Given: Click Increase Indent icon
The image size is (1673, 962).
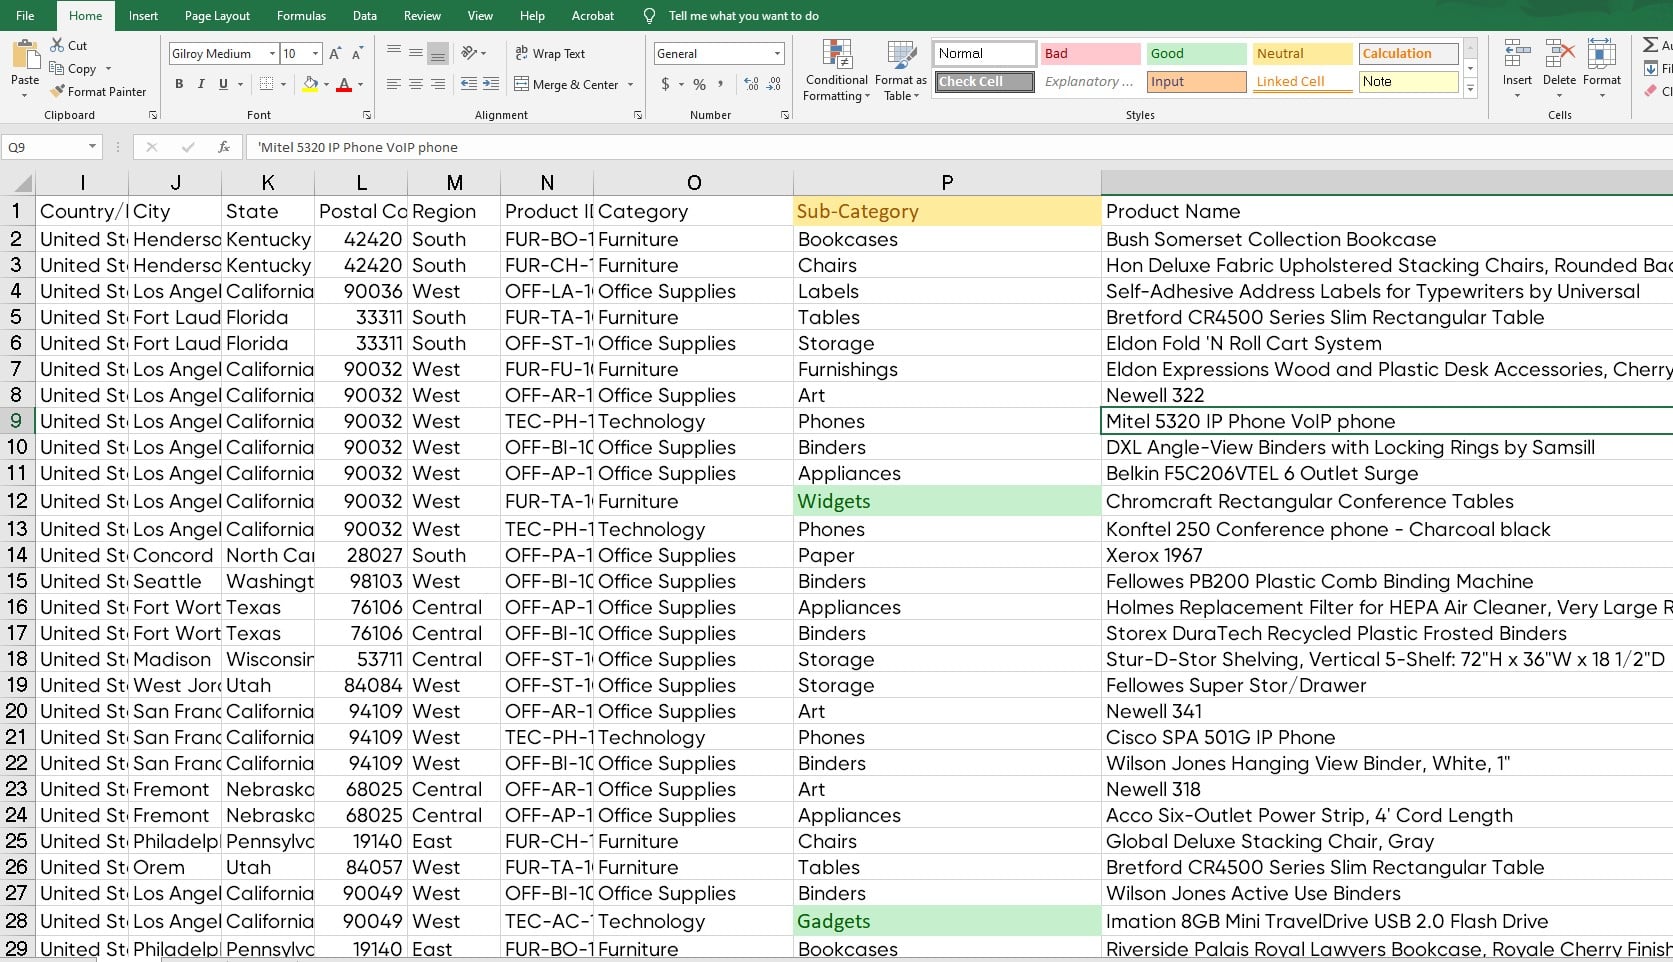Looking at the screenshot, I should click(490, 84).
